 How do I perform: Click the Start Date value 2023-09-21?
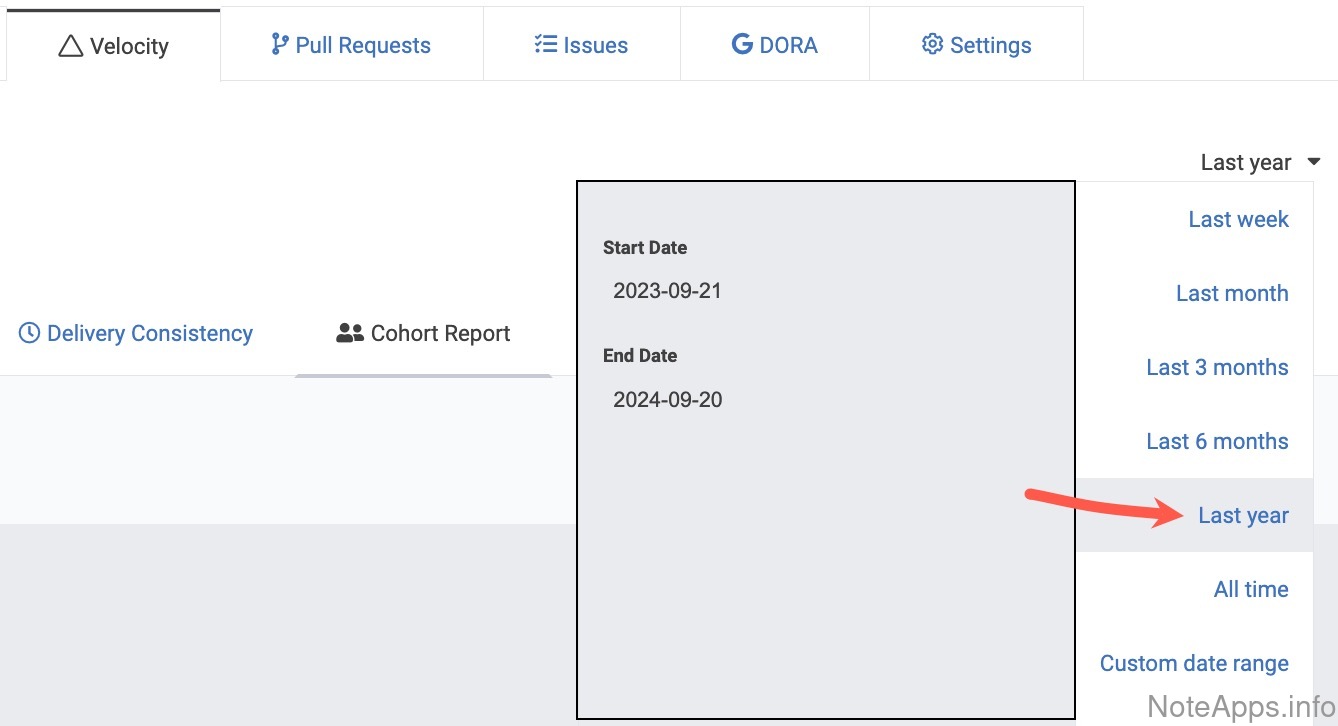[x=667, y=292]
